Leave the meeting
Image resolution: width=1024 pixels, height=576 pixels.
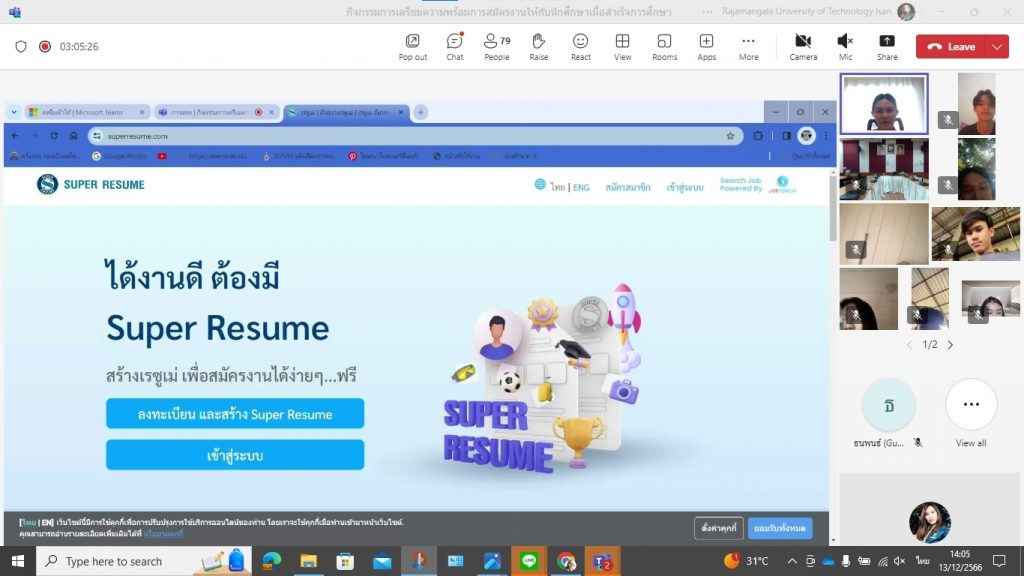coord(951,46)
